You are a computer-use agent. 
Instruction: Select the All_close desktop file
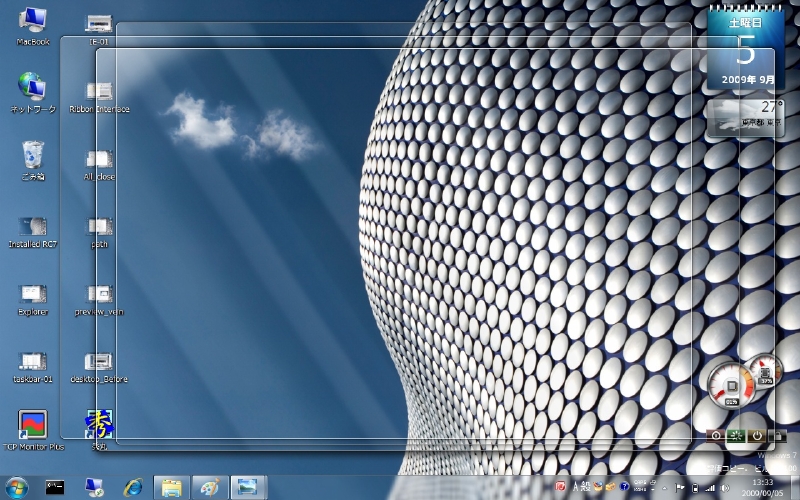99,165
